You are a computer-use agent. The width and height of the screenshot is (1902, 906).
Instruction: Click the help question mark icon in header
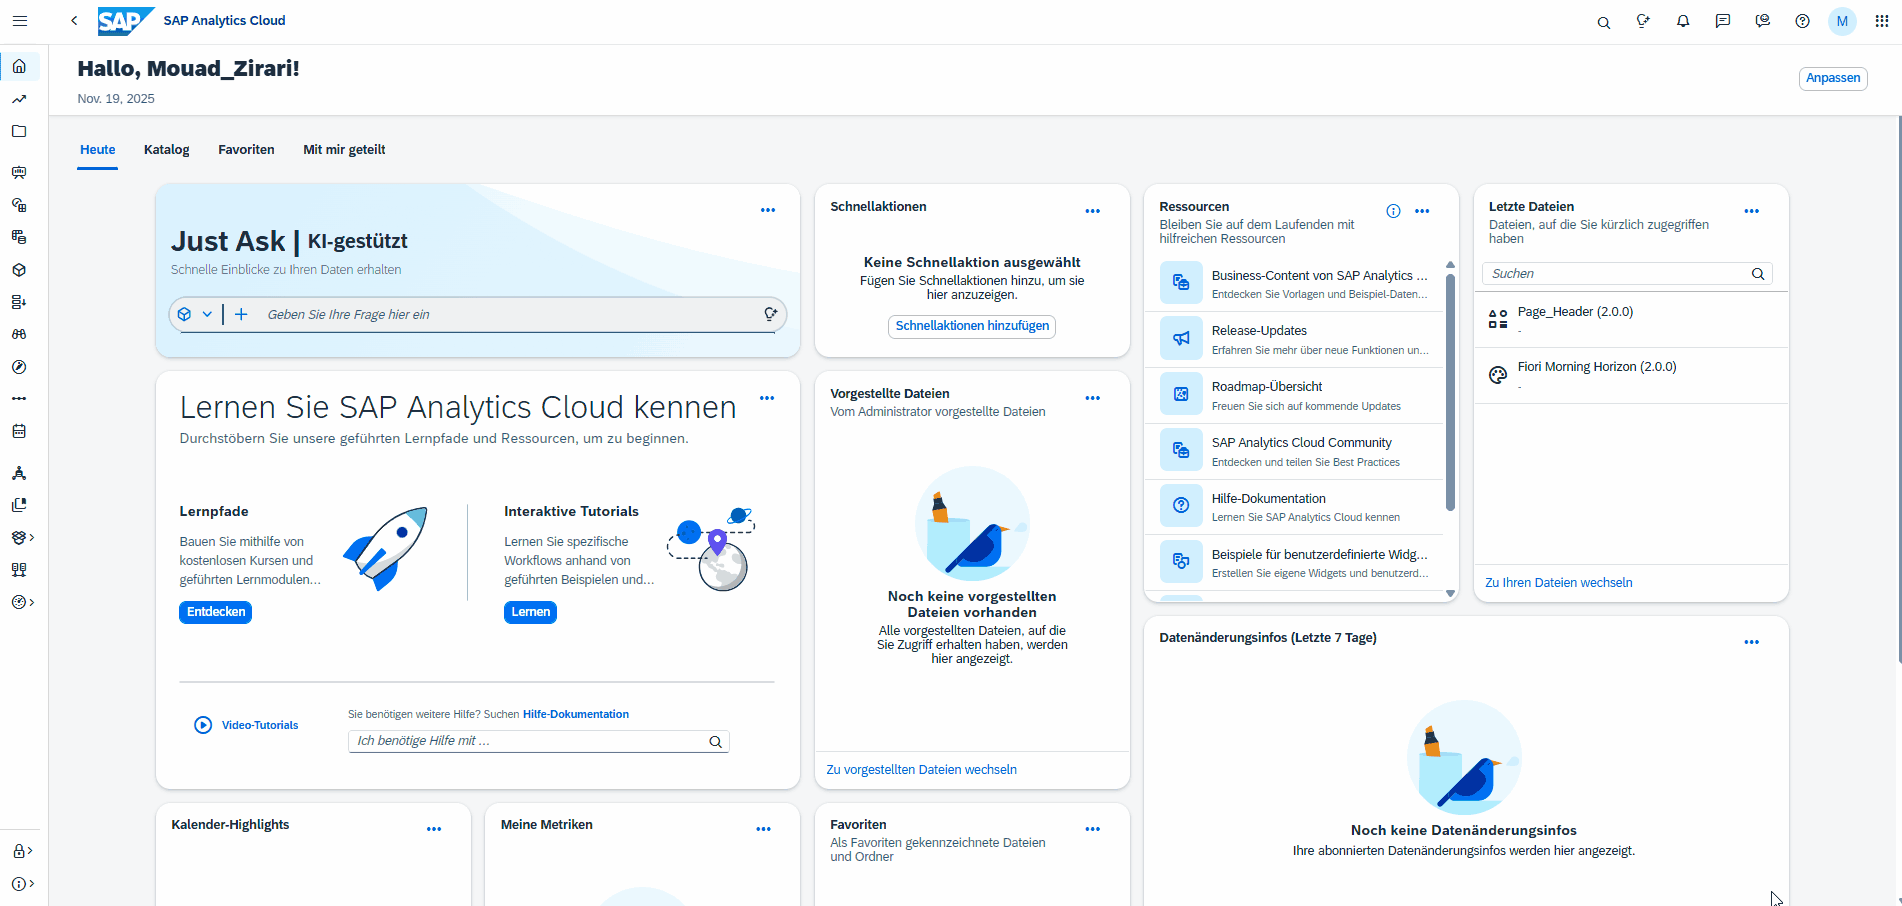[1802, 21]
